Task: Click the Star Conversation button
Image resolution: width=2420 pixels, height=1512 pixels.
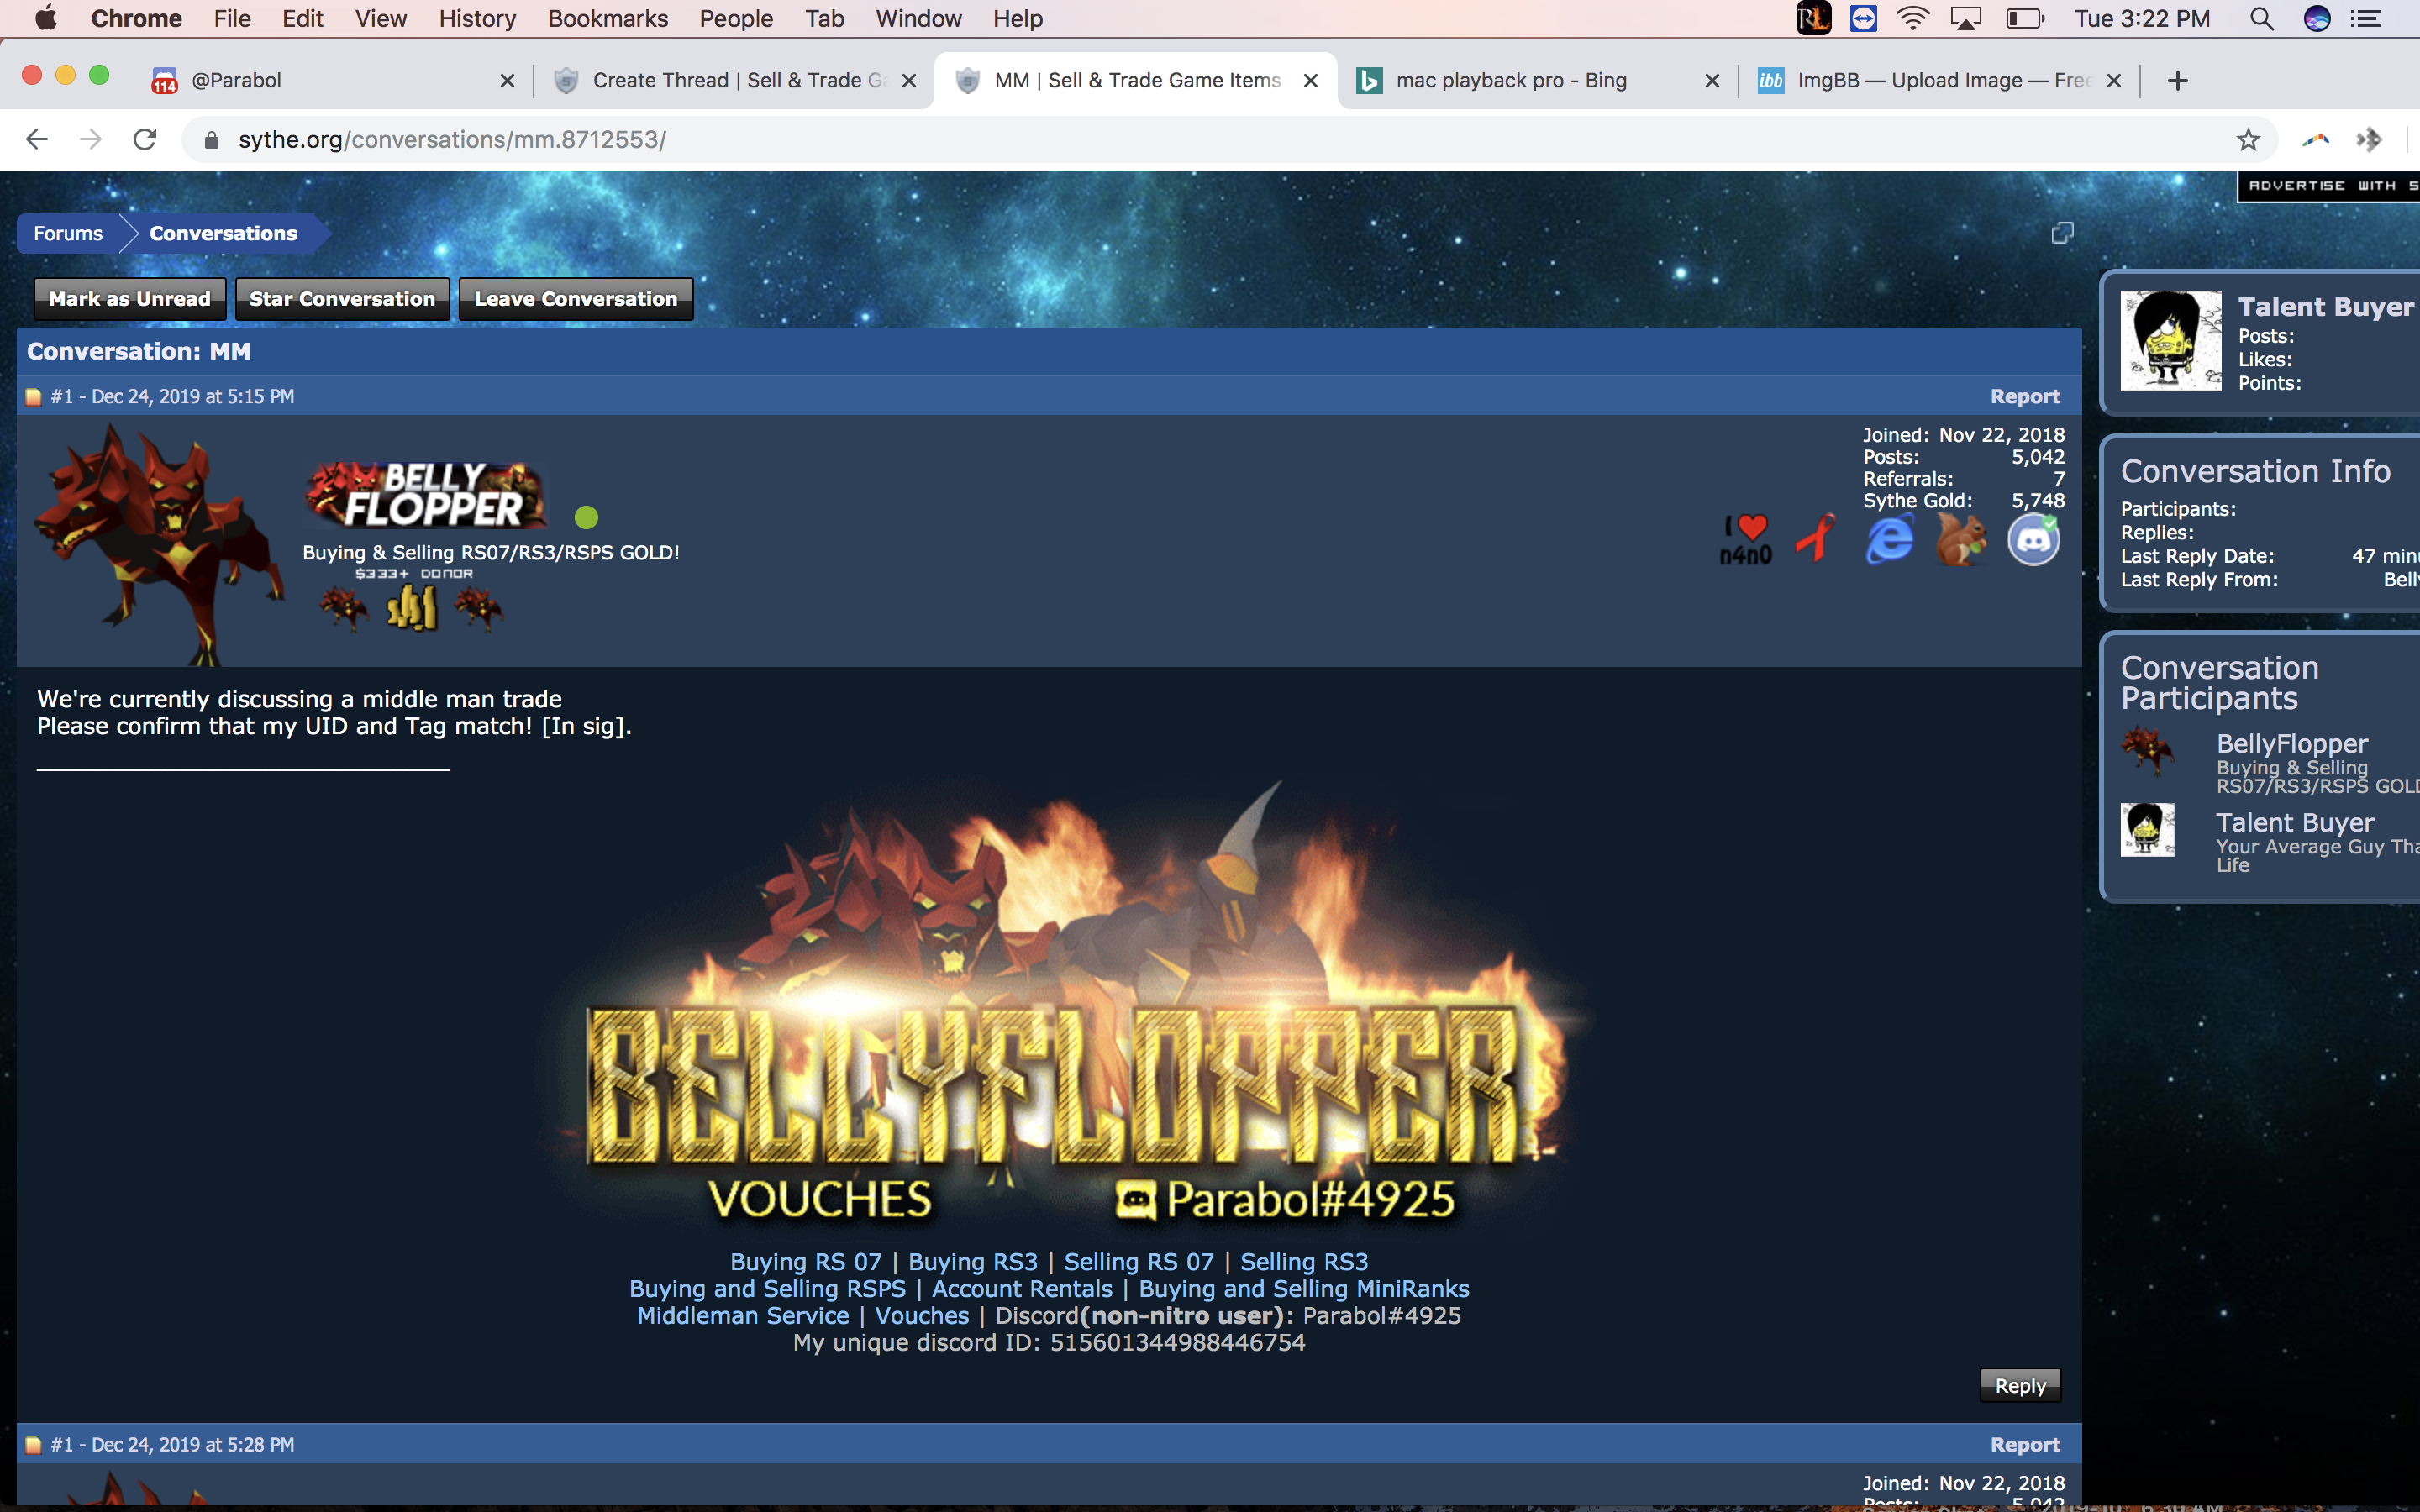Action: [x=342, y=299]
